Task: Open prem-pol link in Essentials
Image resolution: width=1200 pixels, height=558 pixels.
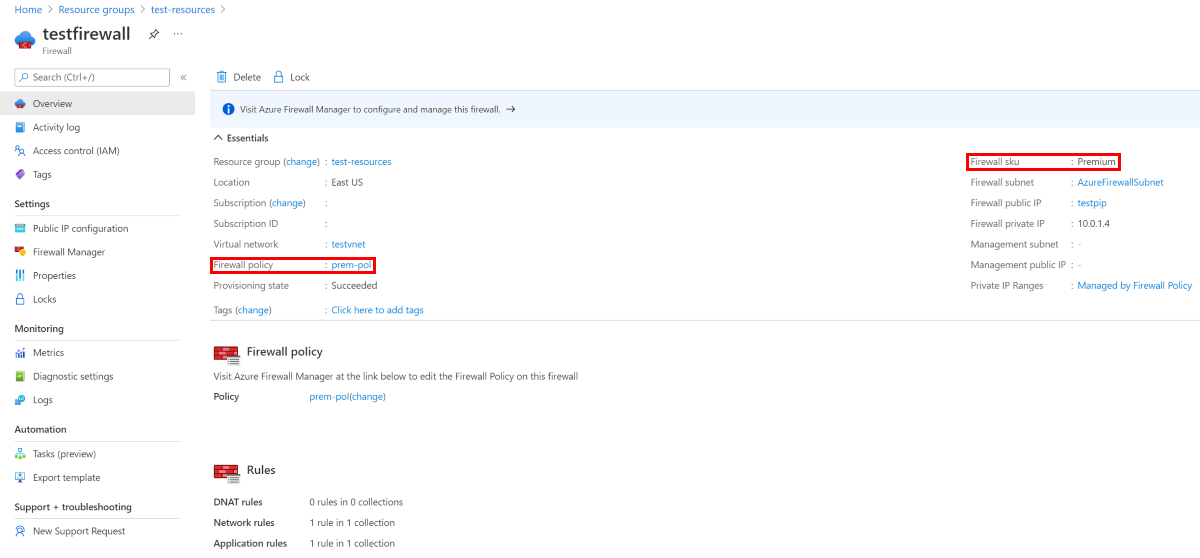Action: click(351, 265)
